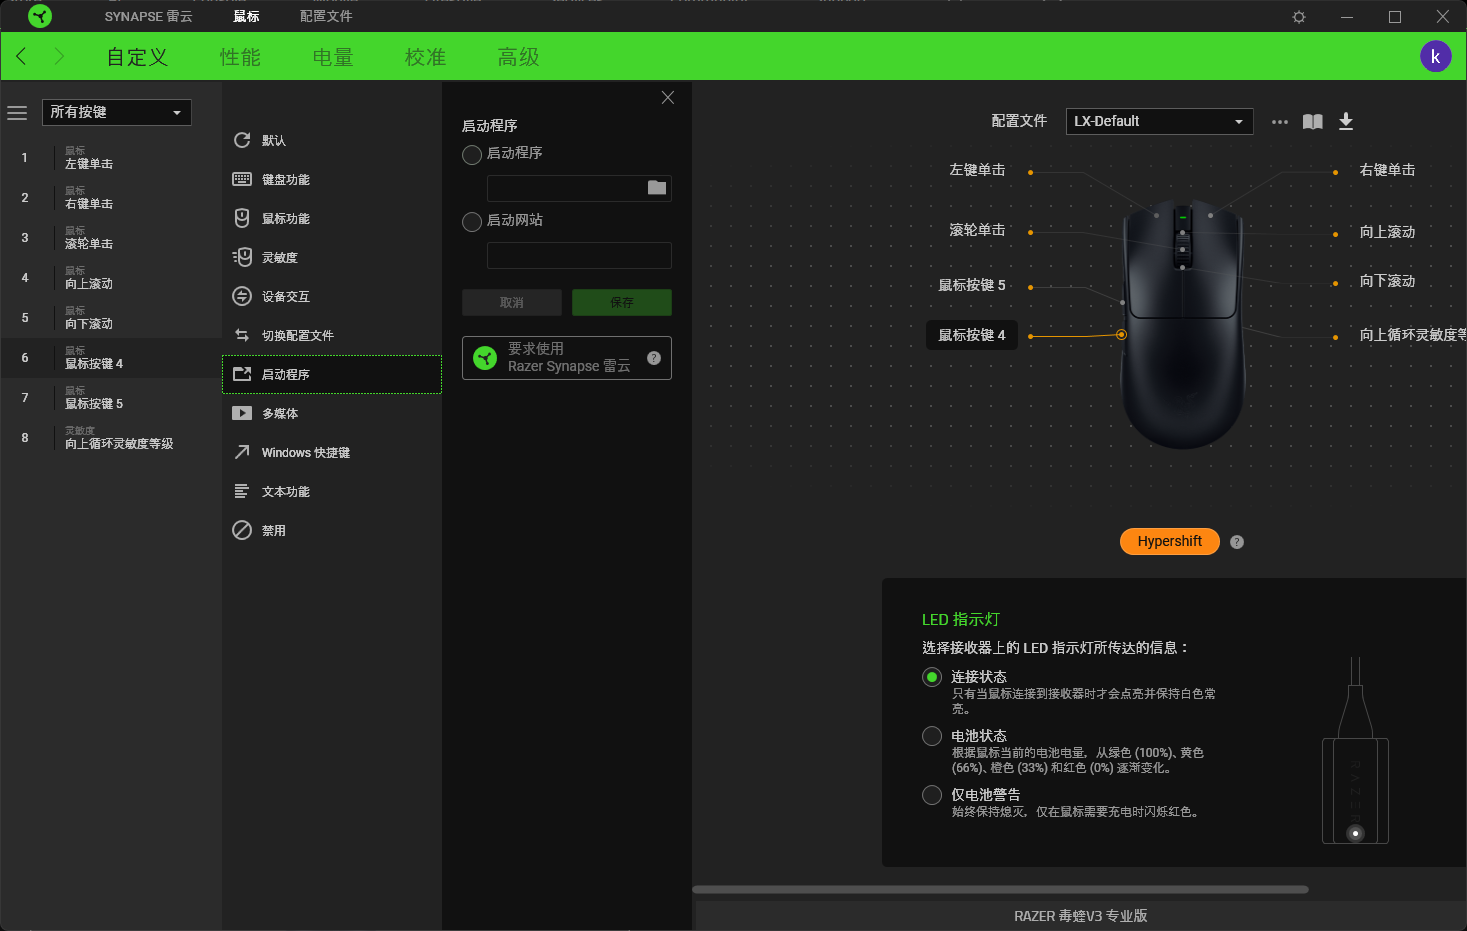The width and height of the screenshot is (1467, 931).
Task: Click the 向下滚动 label on diagram
Action: point(1387,281)
